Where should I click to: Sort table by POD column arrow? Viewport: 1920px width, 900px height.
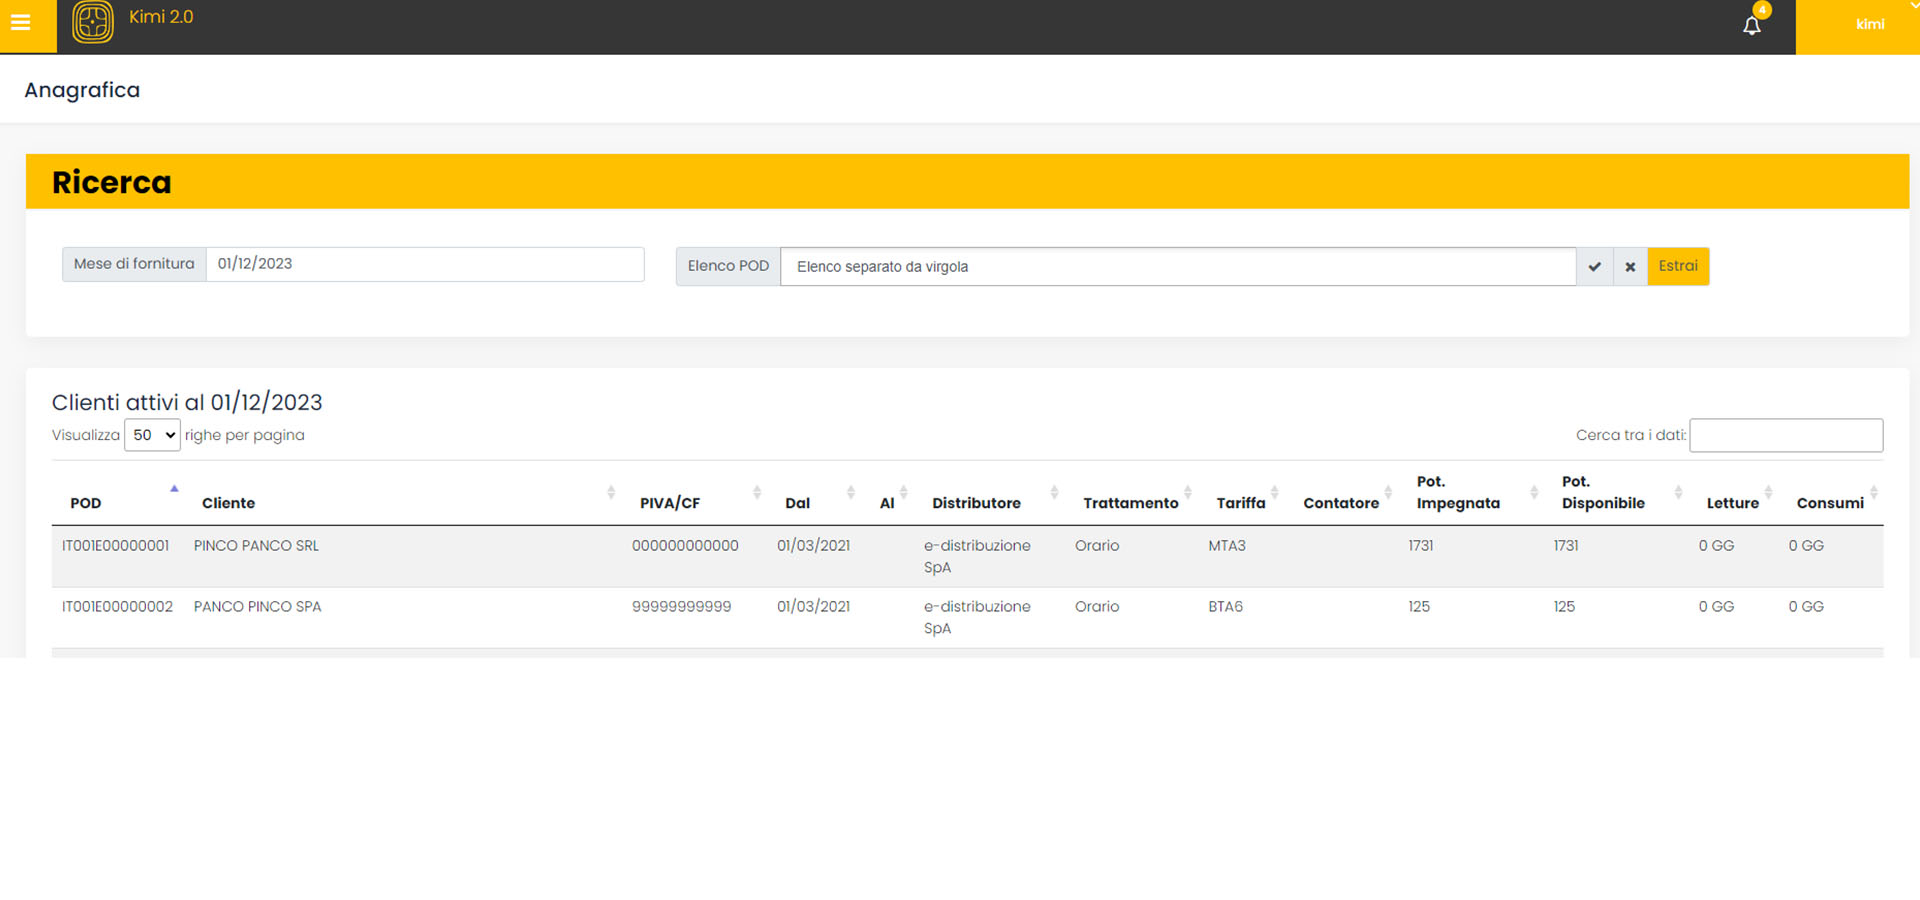[x=174, y=490]
